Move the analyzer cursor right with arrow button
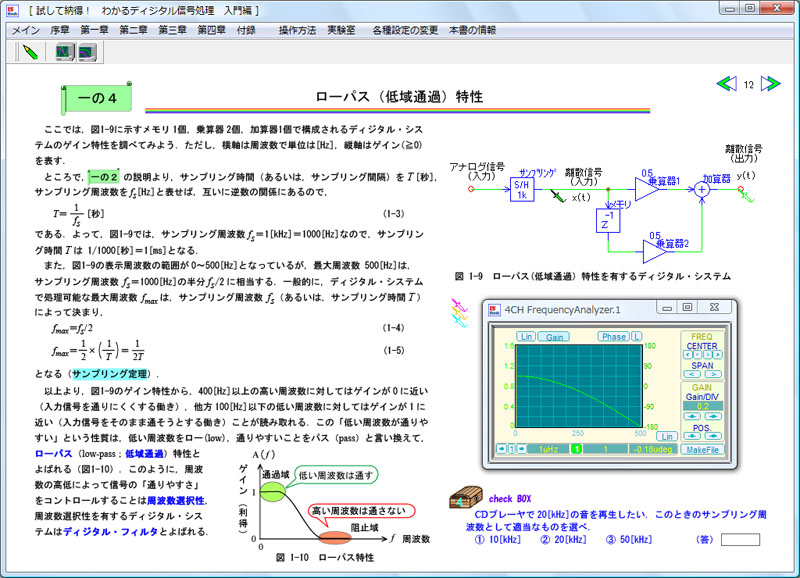Image resolution: width=800 pixels, height=578 pixels. (522, 449)
